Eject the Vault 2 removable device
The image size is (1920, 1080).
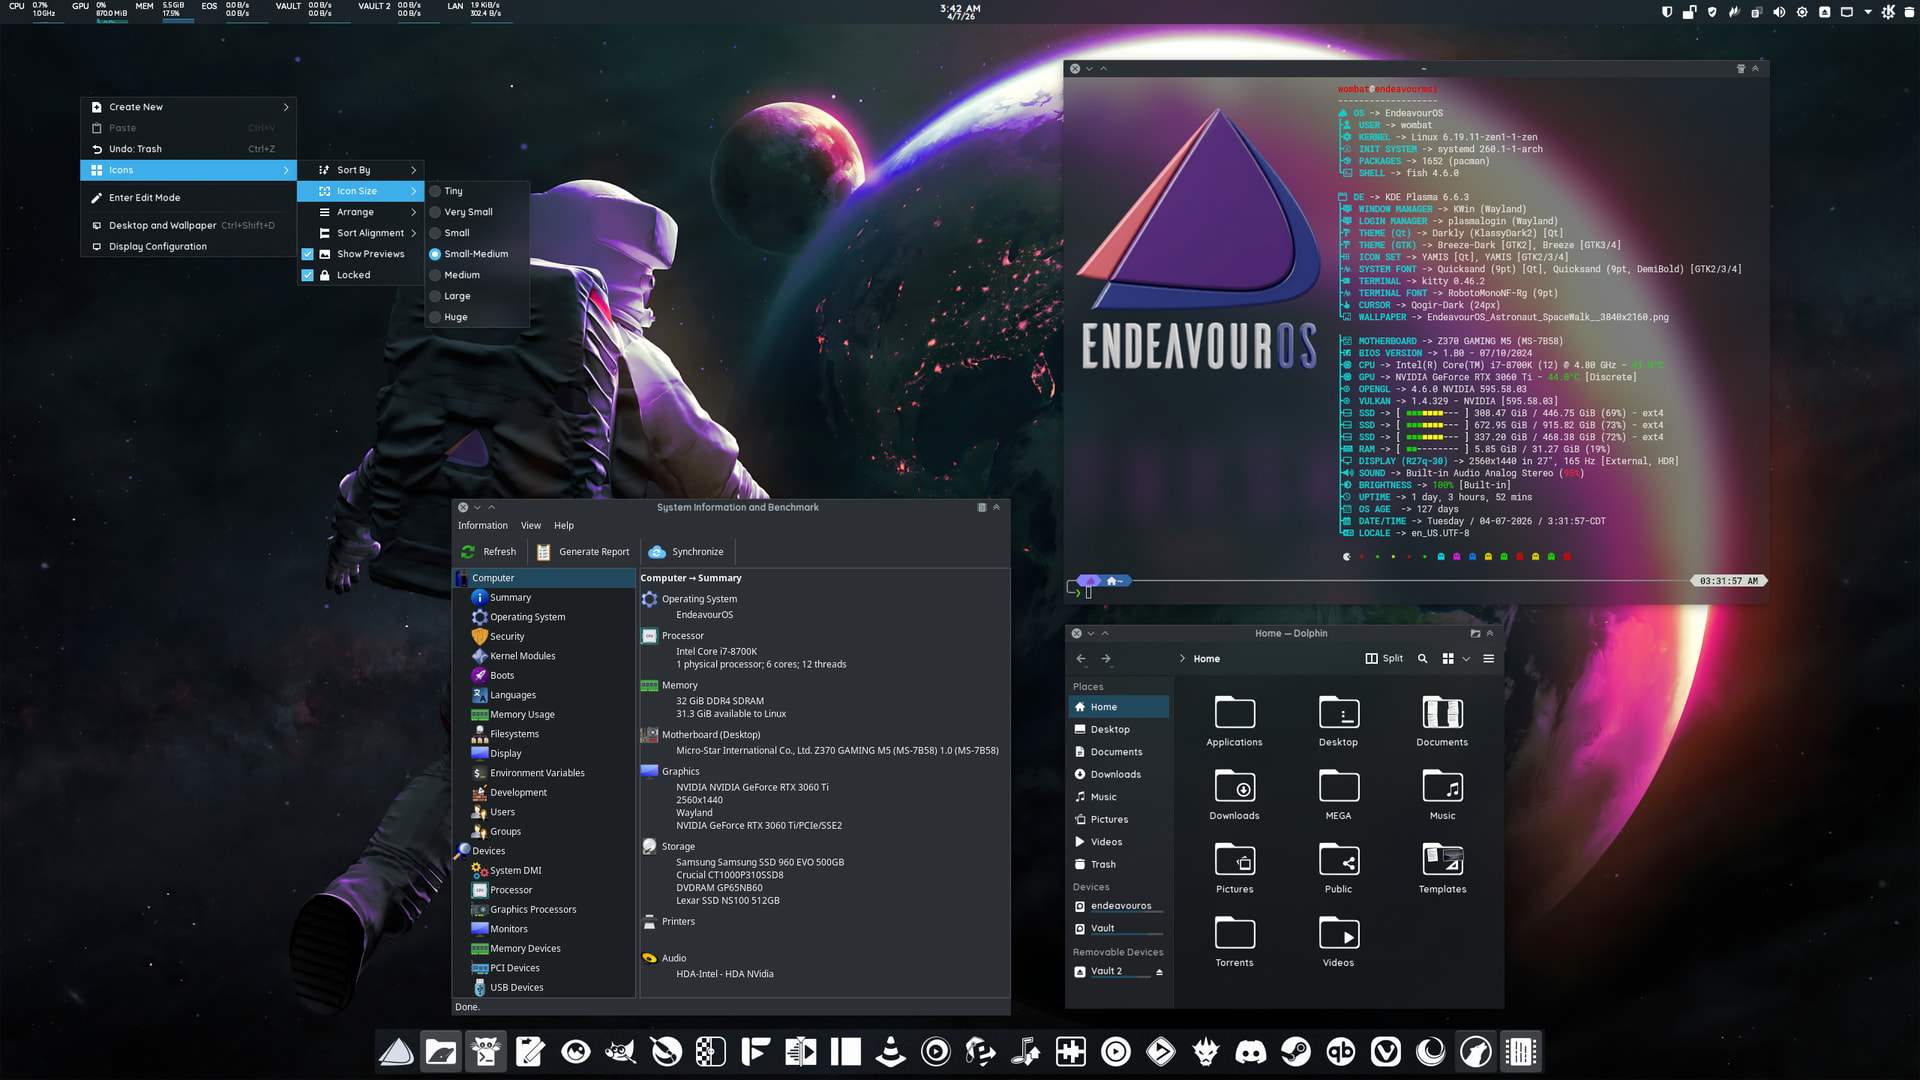(x=1159, y=972)
